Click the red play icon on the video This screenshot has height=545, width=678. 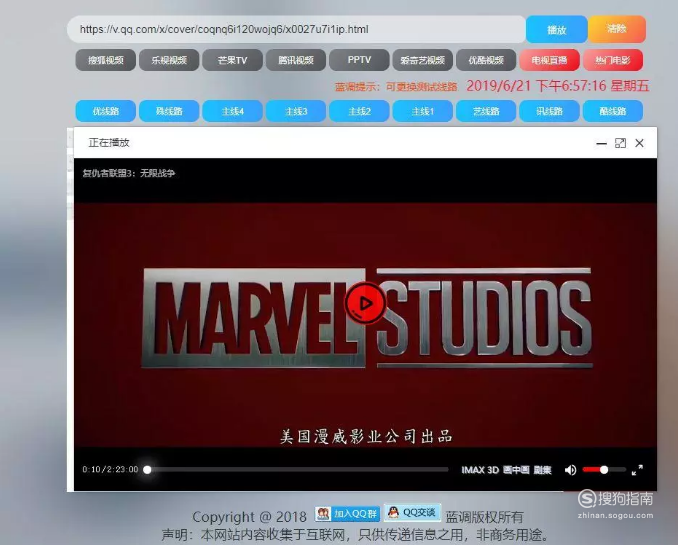pyautogui.click(x=365, y=303)
